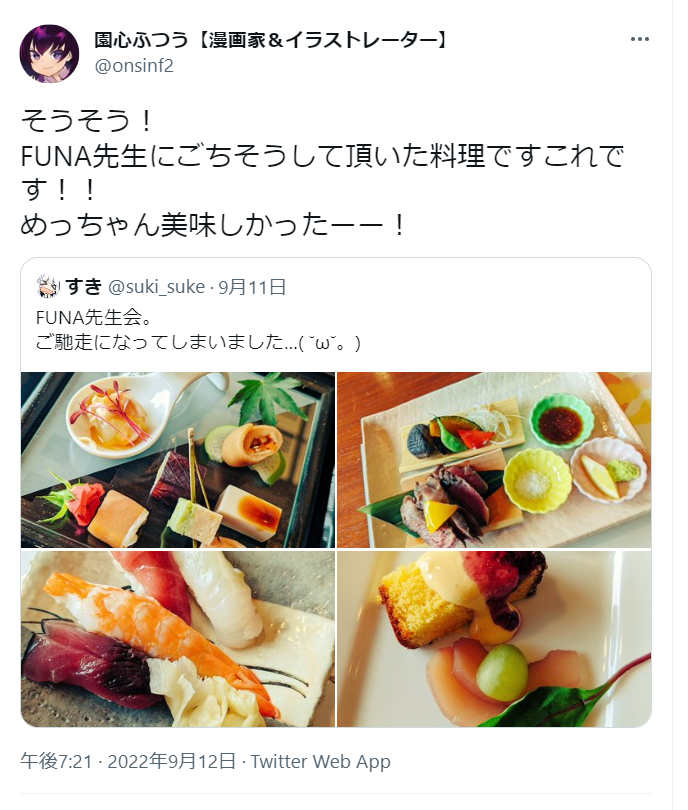Open the sushi nigiri photo thumbnail
The width and height of the screenshot is (688, 810).
pos(178,638)
